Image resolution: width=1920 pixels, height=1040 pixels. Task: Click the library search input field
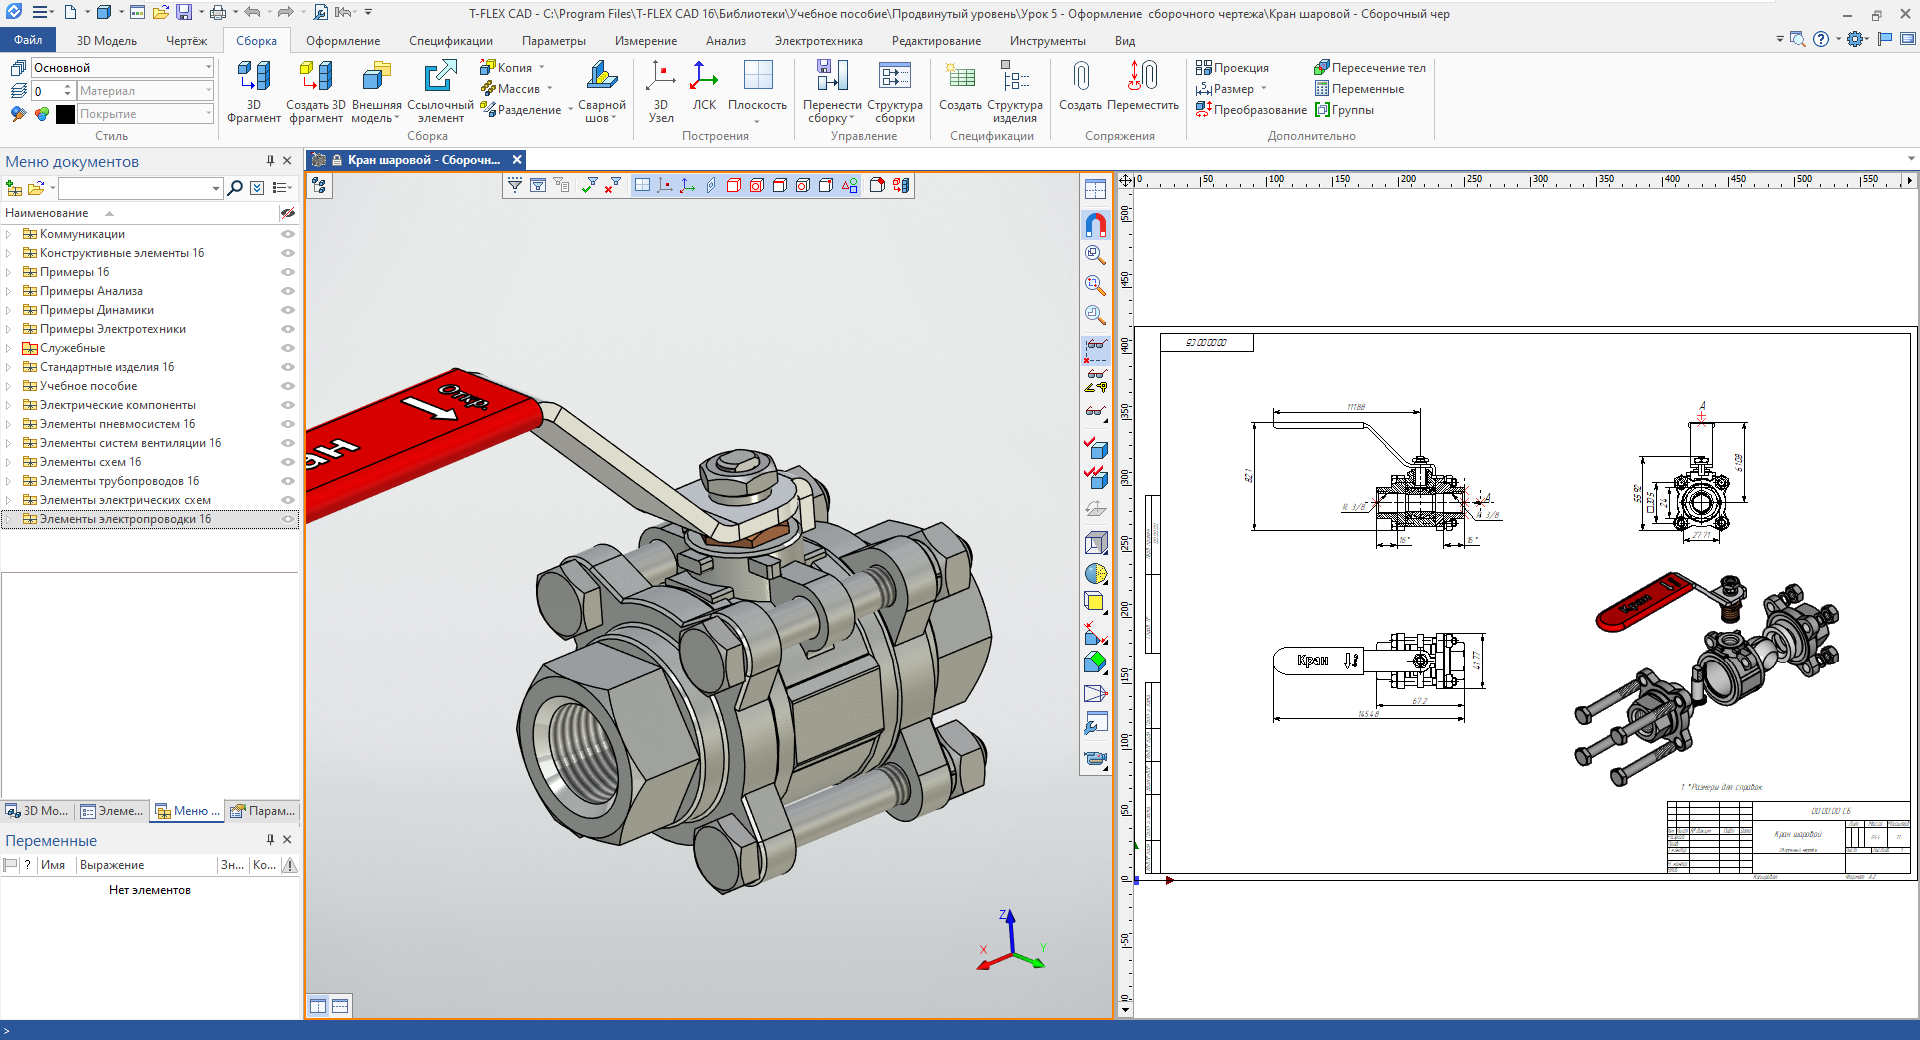134,188
